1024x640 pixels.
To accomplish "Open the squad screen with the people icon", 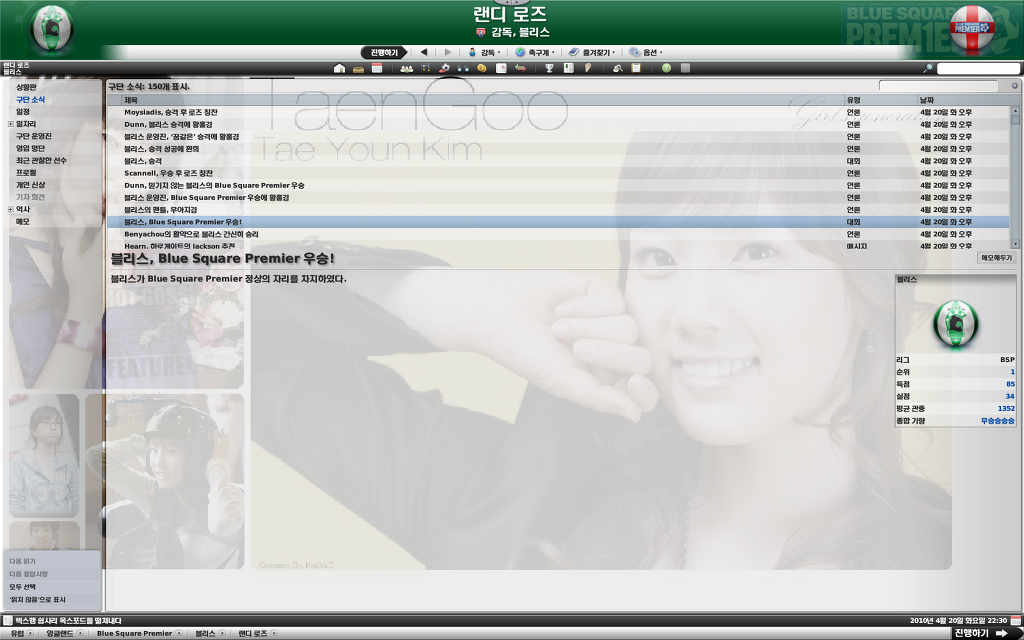I will click(407, 68).
